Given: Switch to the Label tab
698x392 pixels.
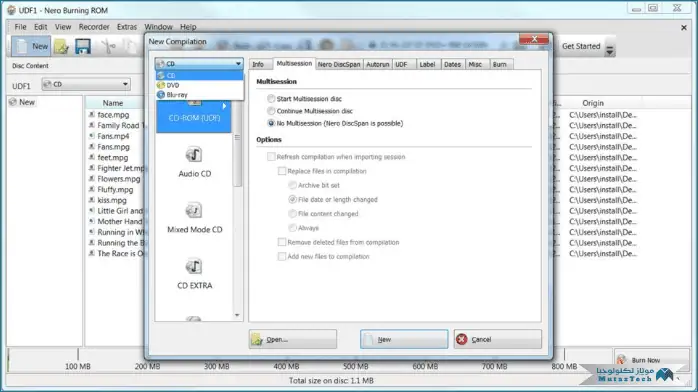Looking at the screenshot, I should [x=427, y=65].
